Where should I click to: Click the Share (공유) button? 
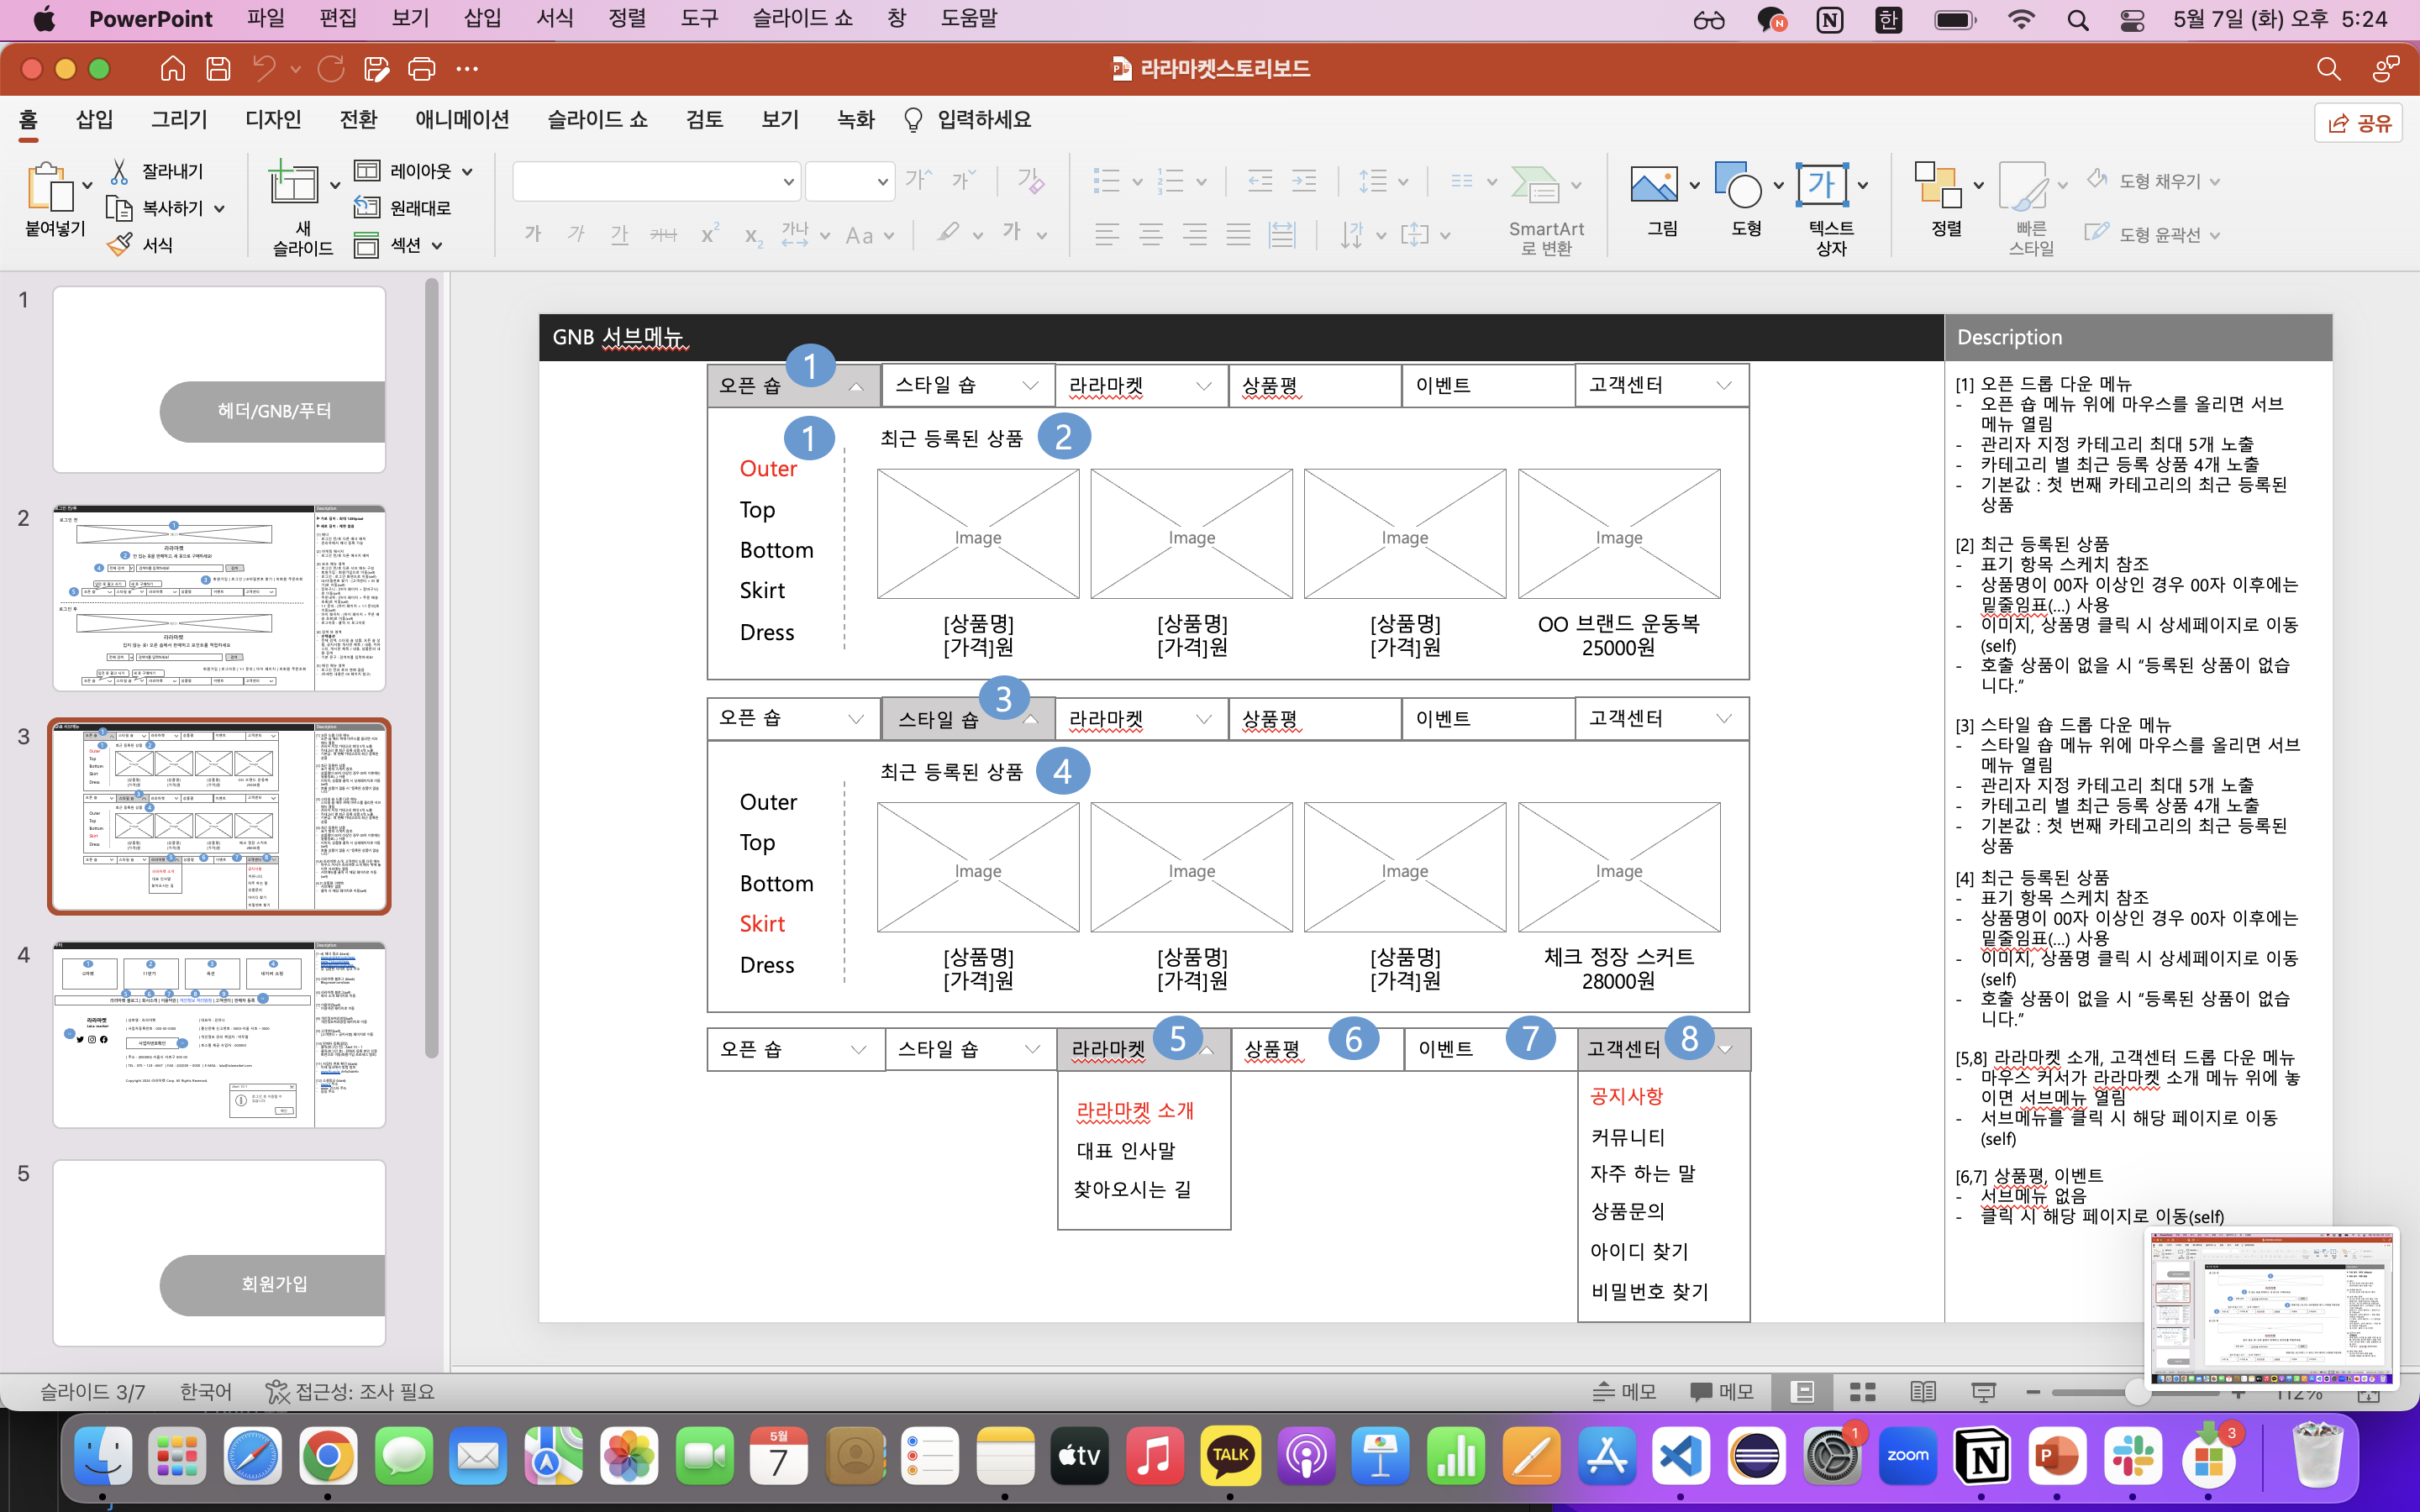tap(2358, 123)
